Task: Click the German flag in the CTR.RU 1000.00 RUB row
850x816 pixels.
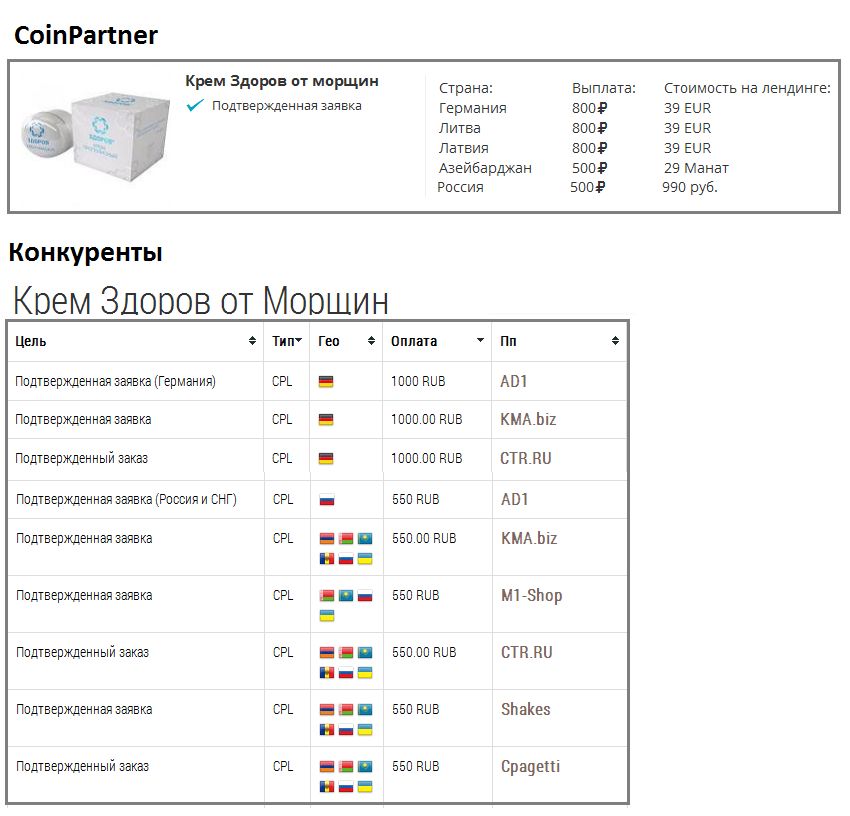Action: pos(326,459)
